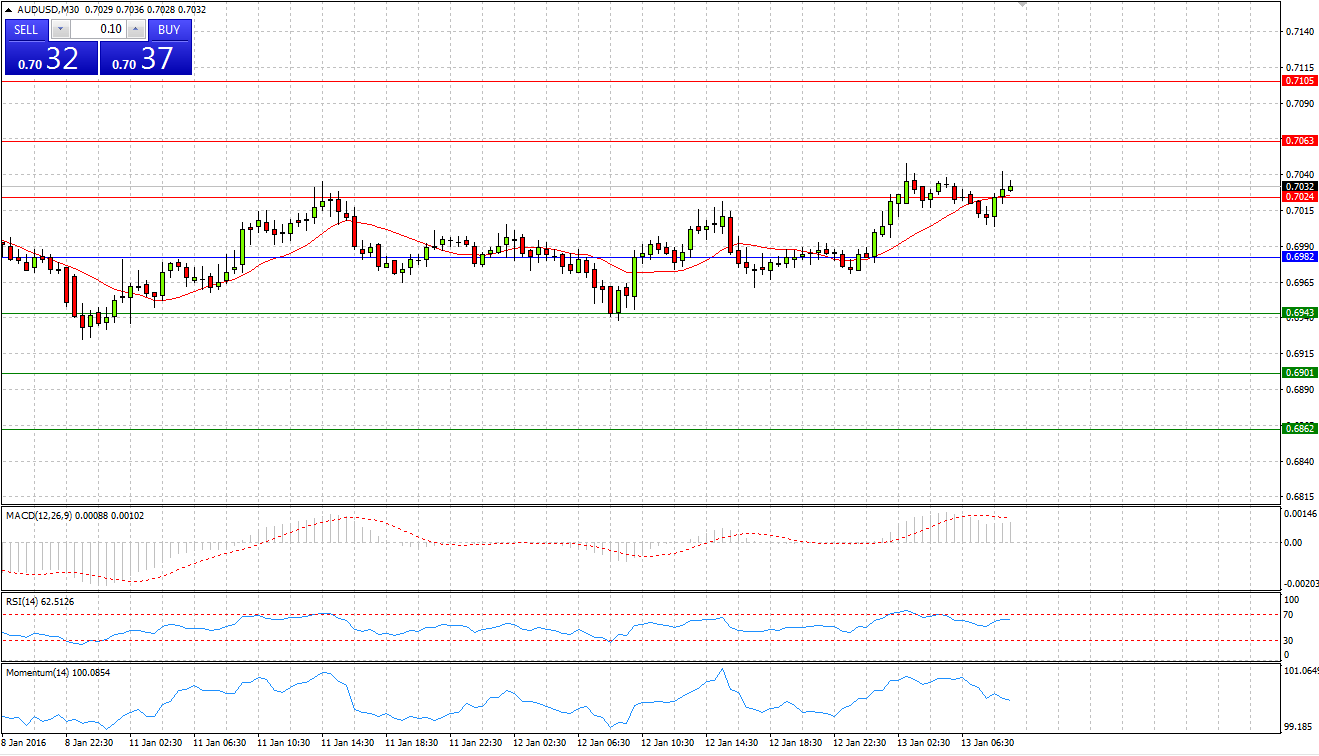The height and width of the screenshot is (756, 1319).
Task: Click the 0.6862 green price level label
Action: [x=1300, y=428]
